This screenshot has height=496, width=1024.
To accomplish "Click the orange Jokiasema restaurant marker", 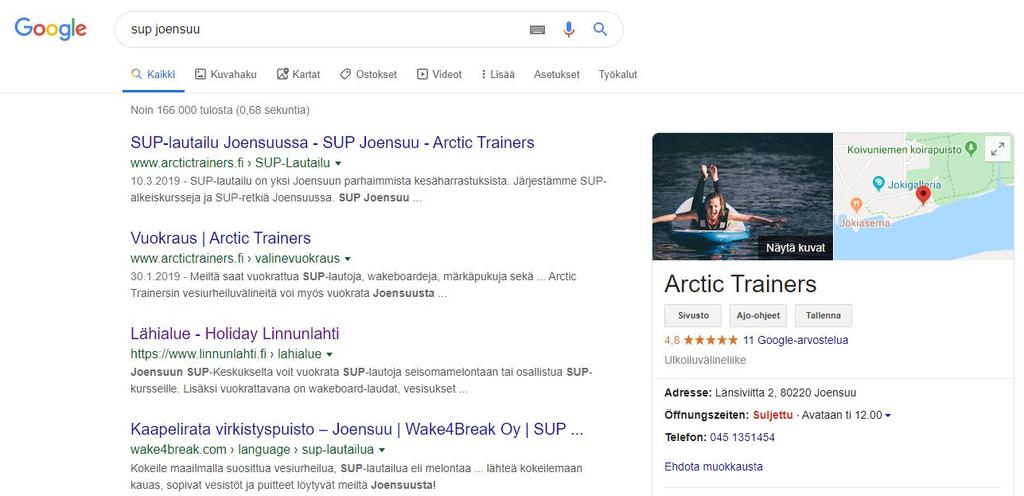I will click(x=857, y=205).
